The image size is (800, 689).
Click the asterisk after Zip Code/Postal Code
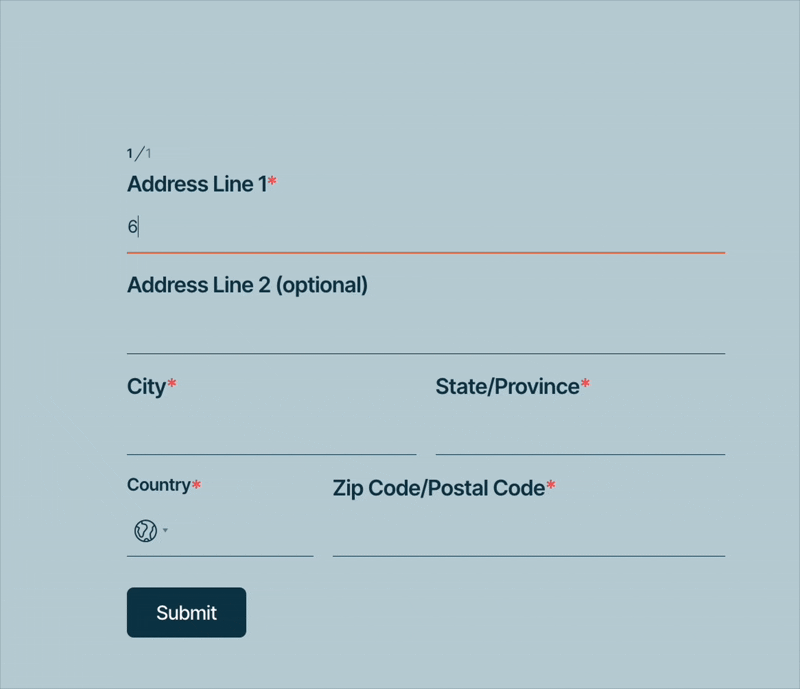pyautogui.click(x=550, y=487)
